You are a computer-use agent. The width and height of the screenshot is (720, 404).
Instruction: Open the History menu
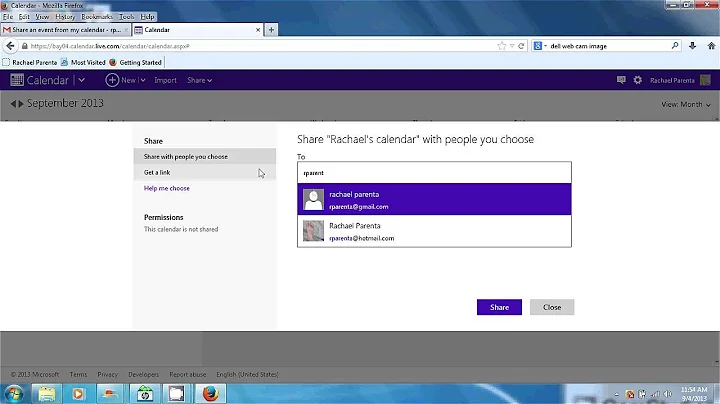pos(65,17)
